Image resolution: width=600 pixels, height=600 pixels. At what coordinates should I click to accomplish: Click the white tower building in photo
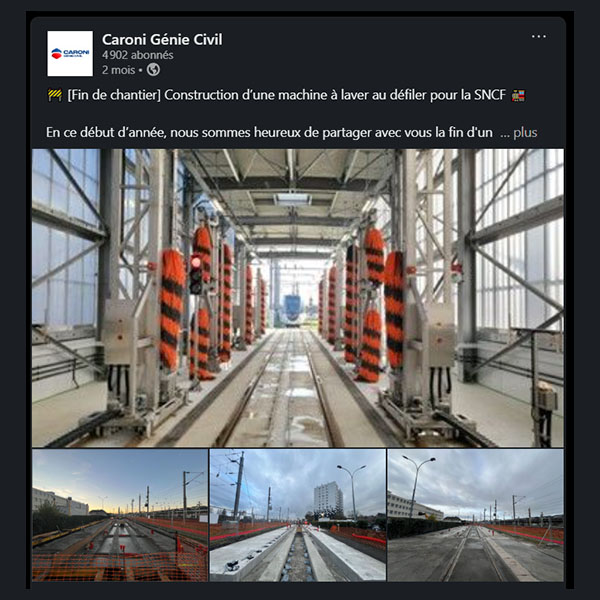(328, 497)
